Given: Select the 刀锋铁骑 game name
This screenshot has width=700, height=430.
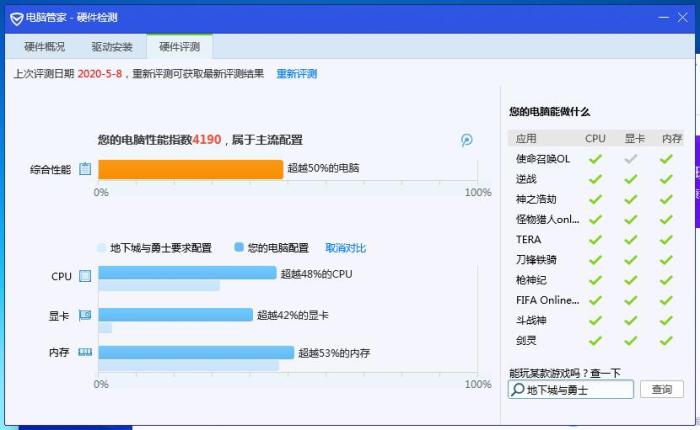Looking at the screenshot, I should pos(536,260).
